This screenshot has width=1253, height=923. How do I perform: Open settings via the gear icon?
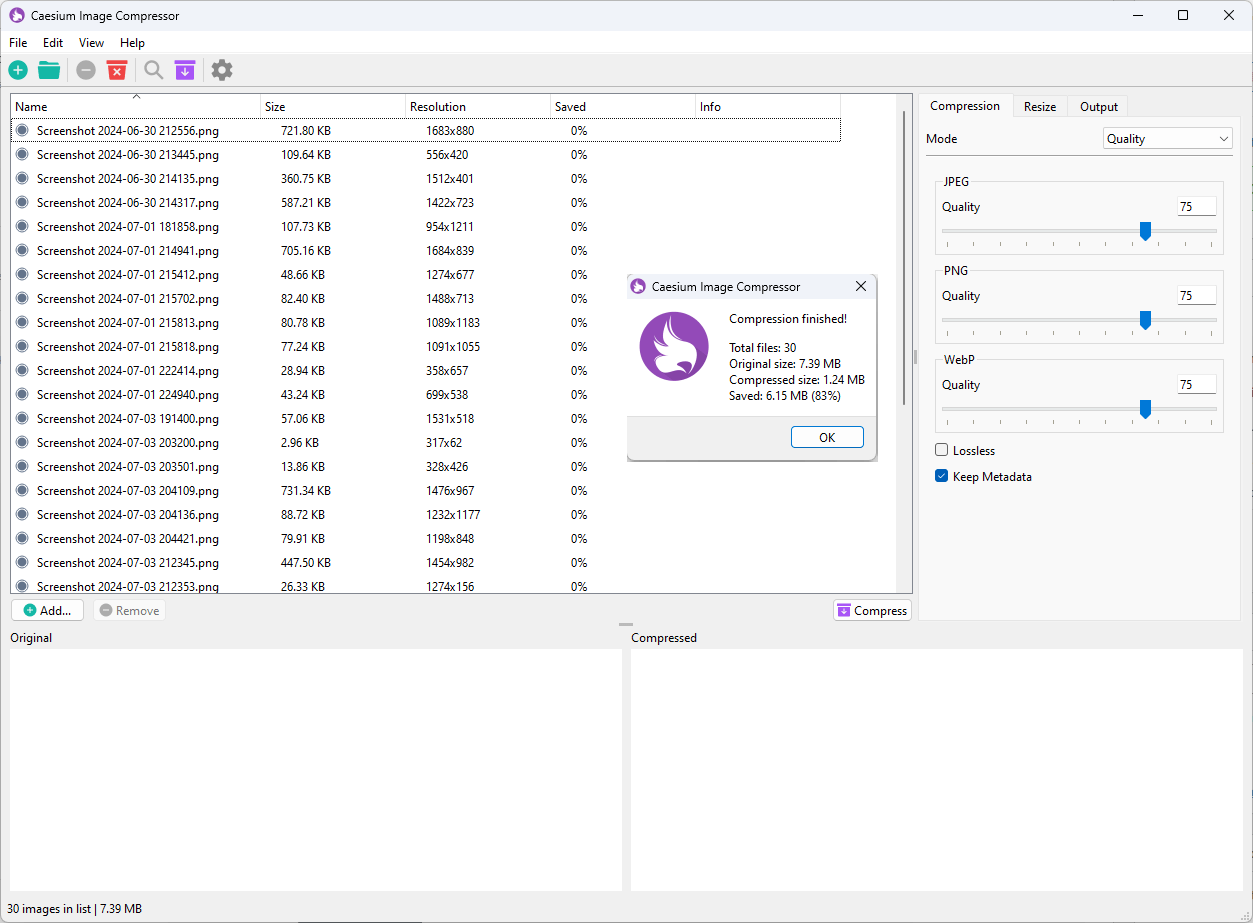click(222, 70)
